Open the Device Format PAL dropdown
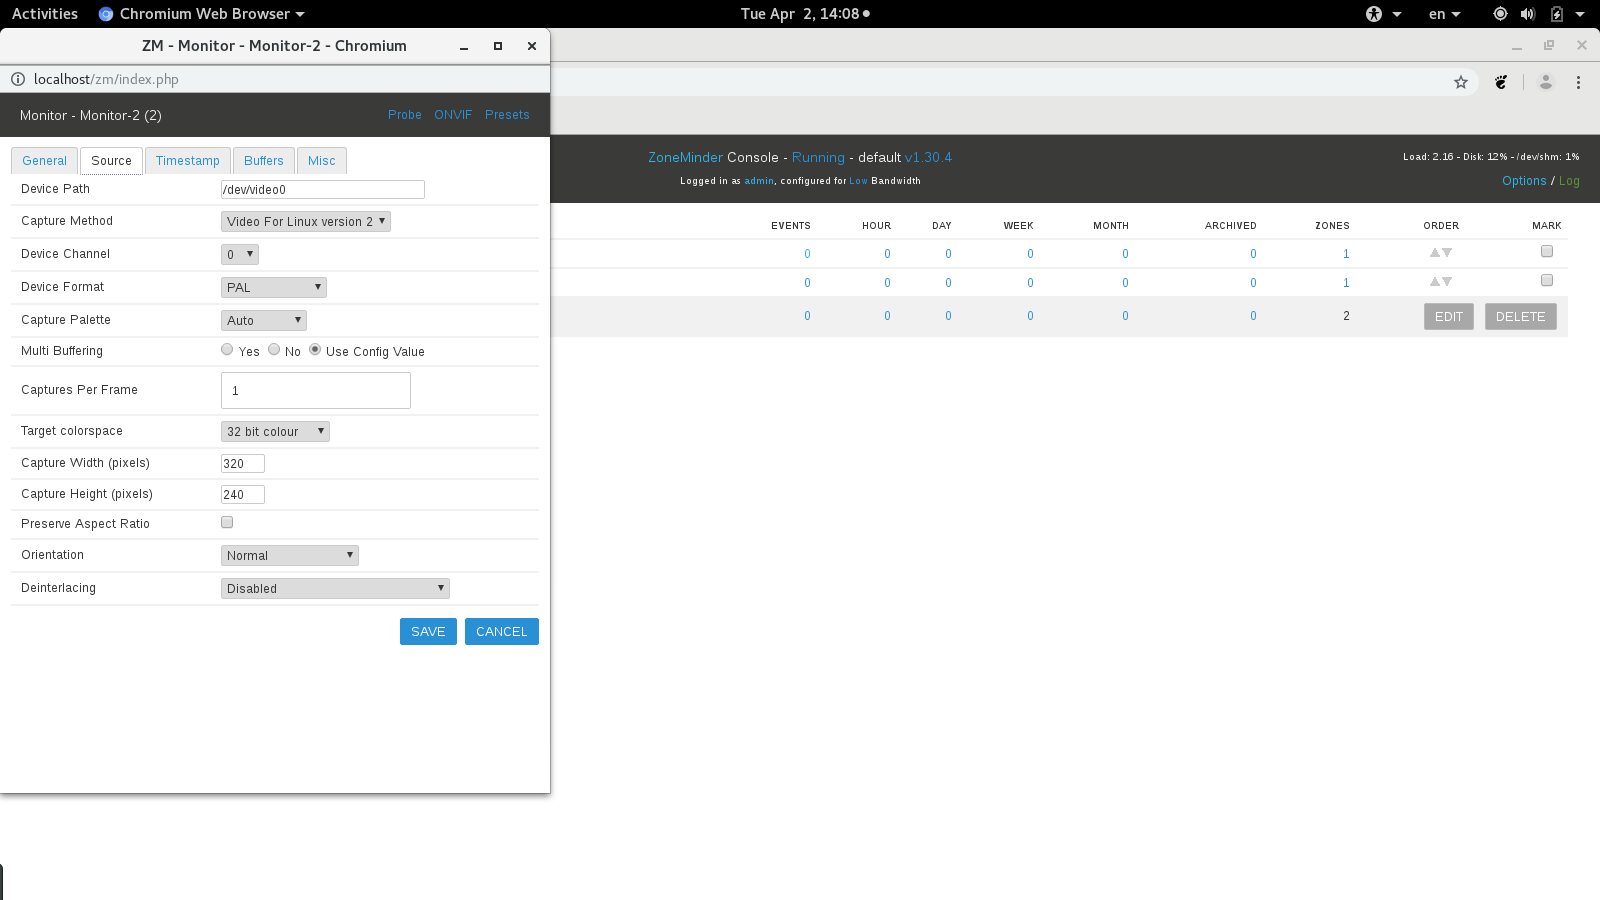This screenshot has width=1600, height=900. [274, 287]
